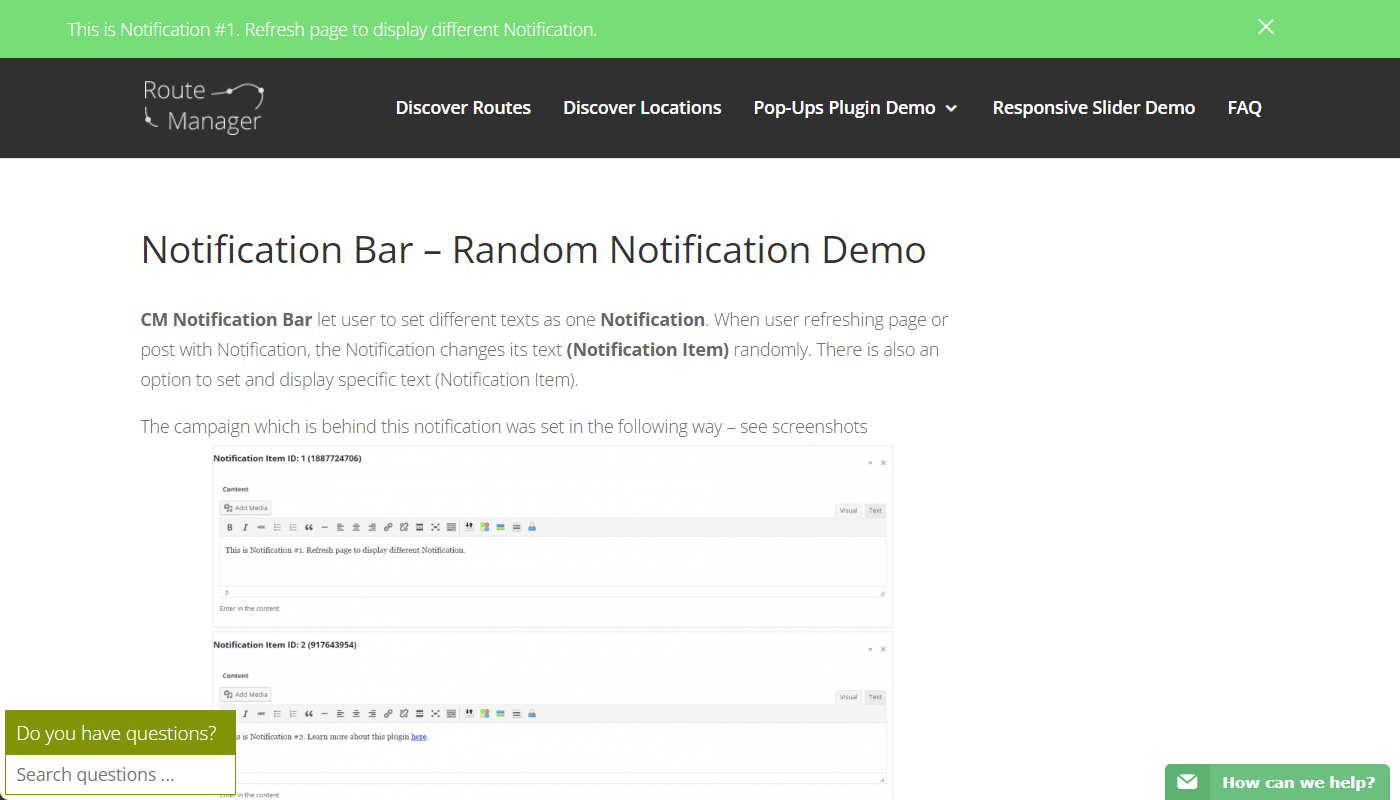Click Align center icon in Item ID: 2 editor
This screenshot has height=800, width=1400.
(356, 713)
